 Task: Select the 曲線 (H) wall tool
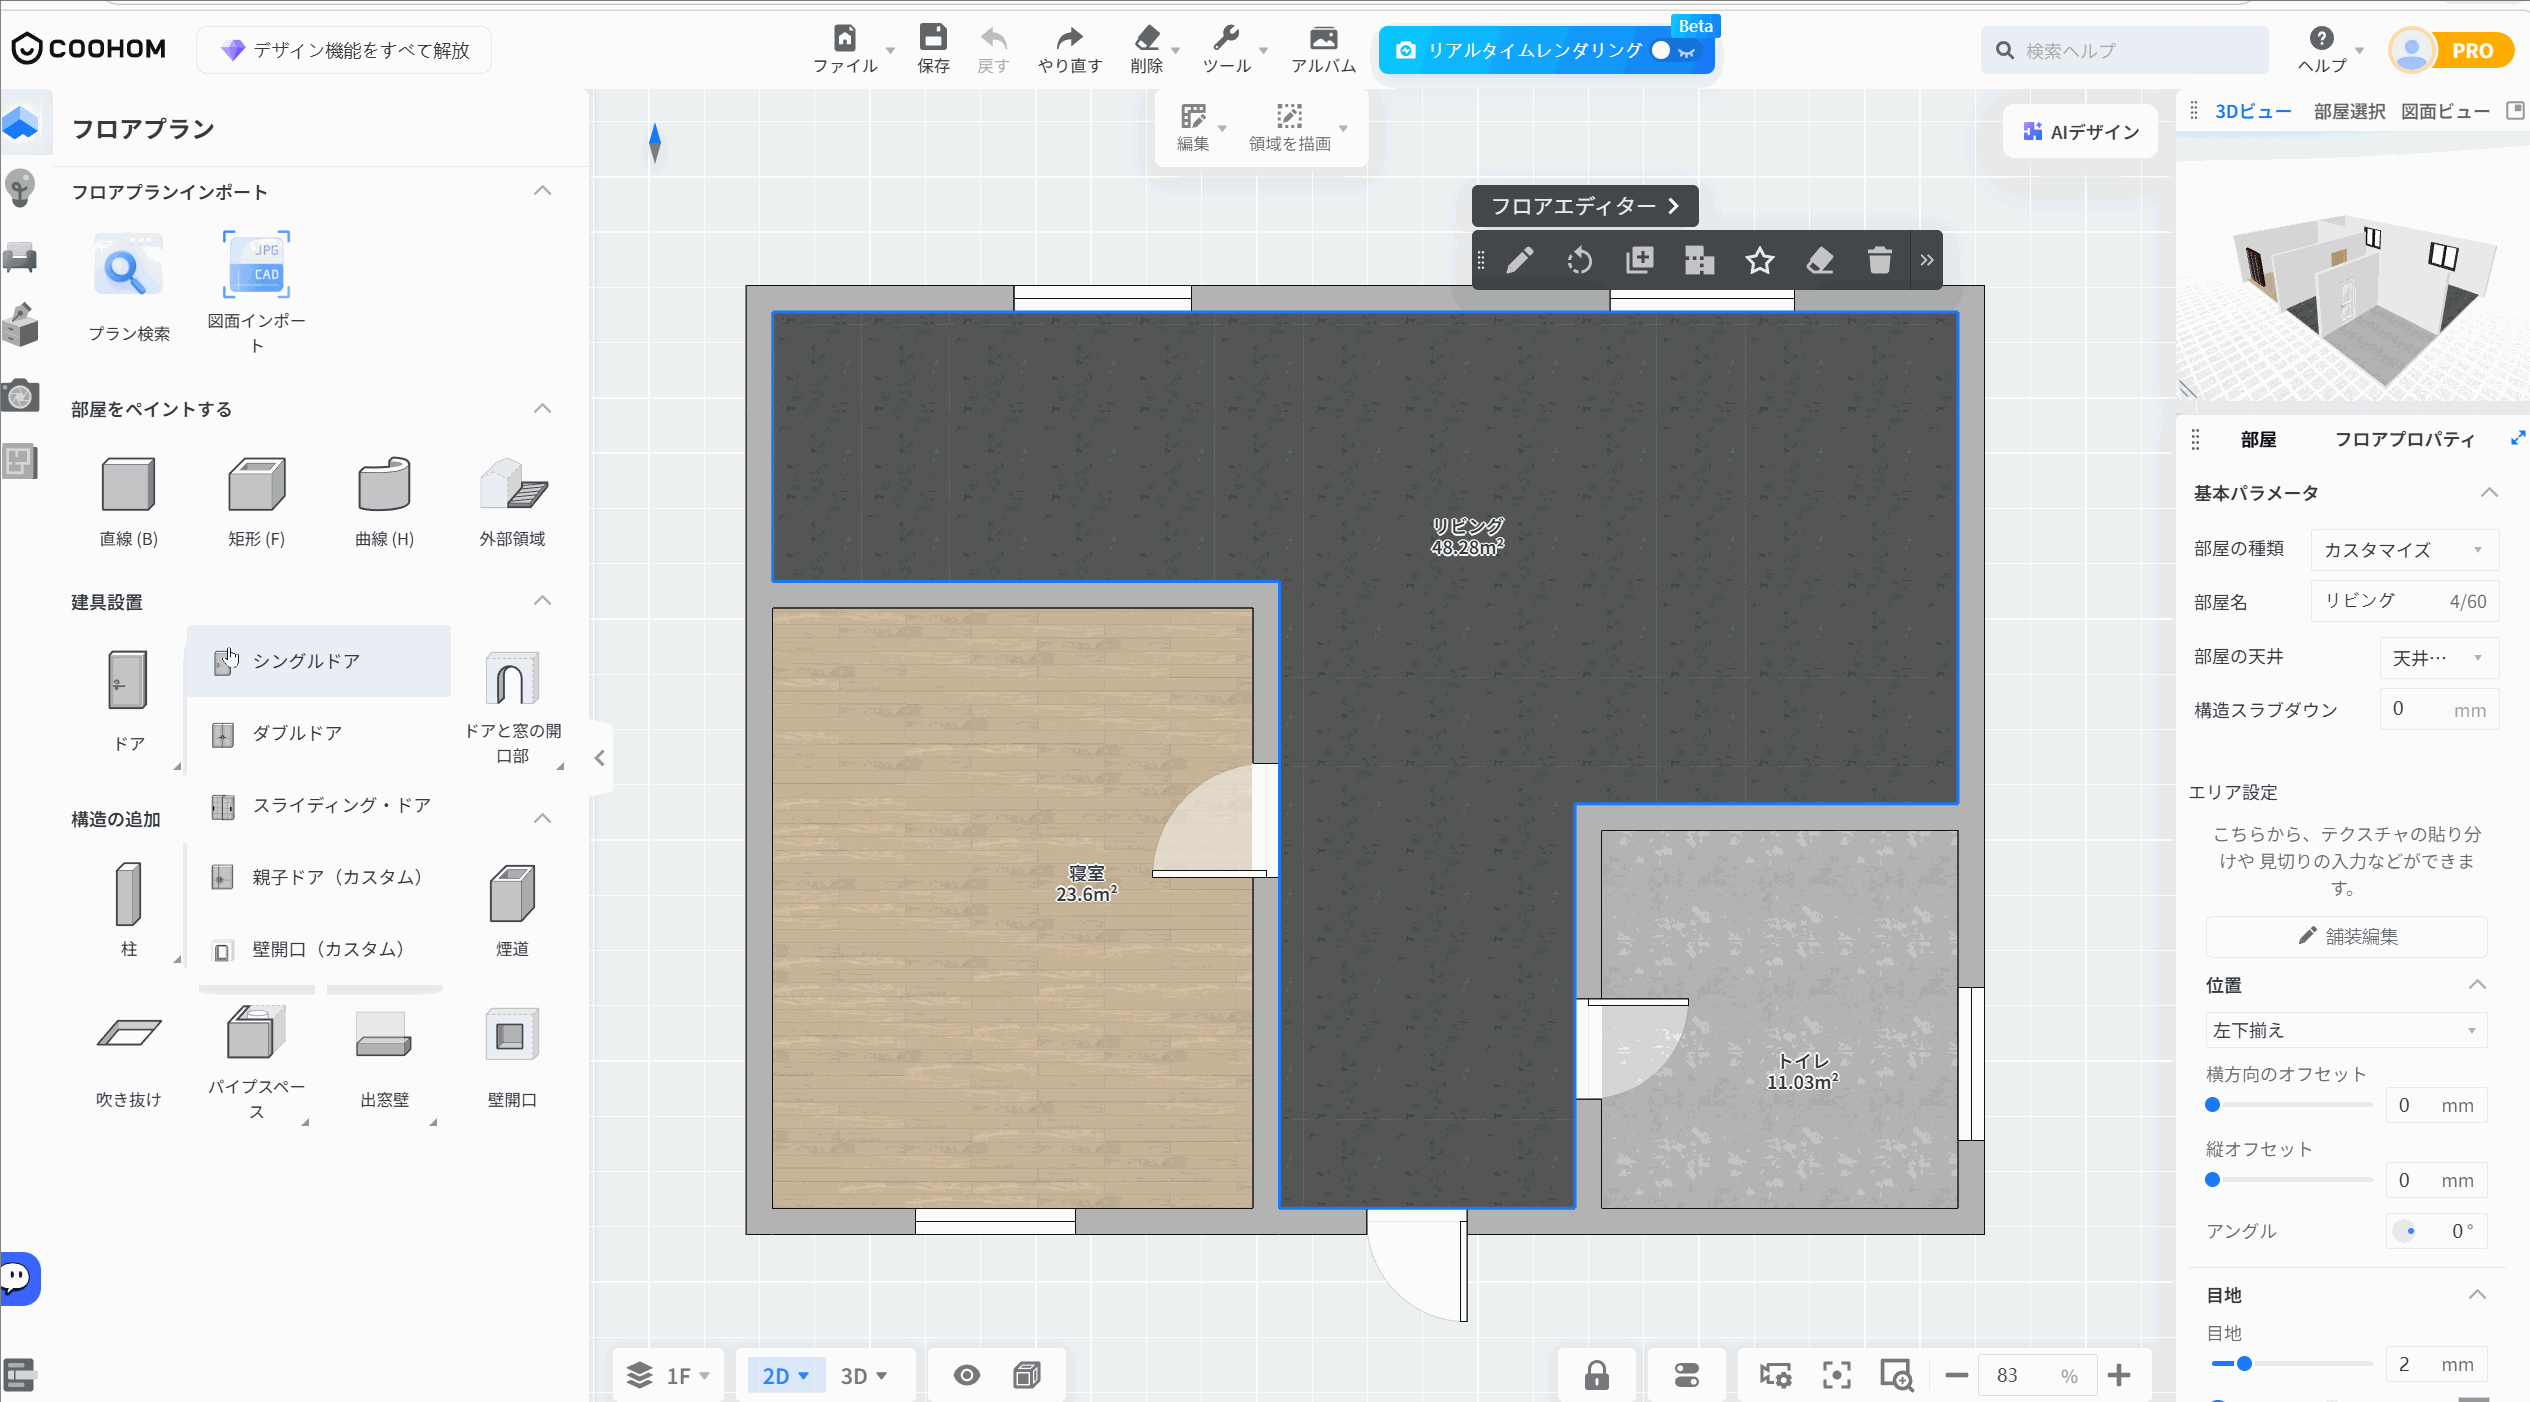point(384,485)
